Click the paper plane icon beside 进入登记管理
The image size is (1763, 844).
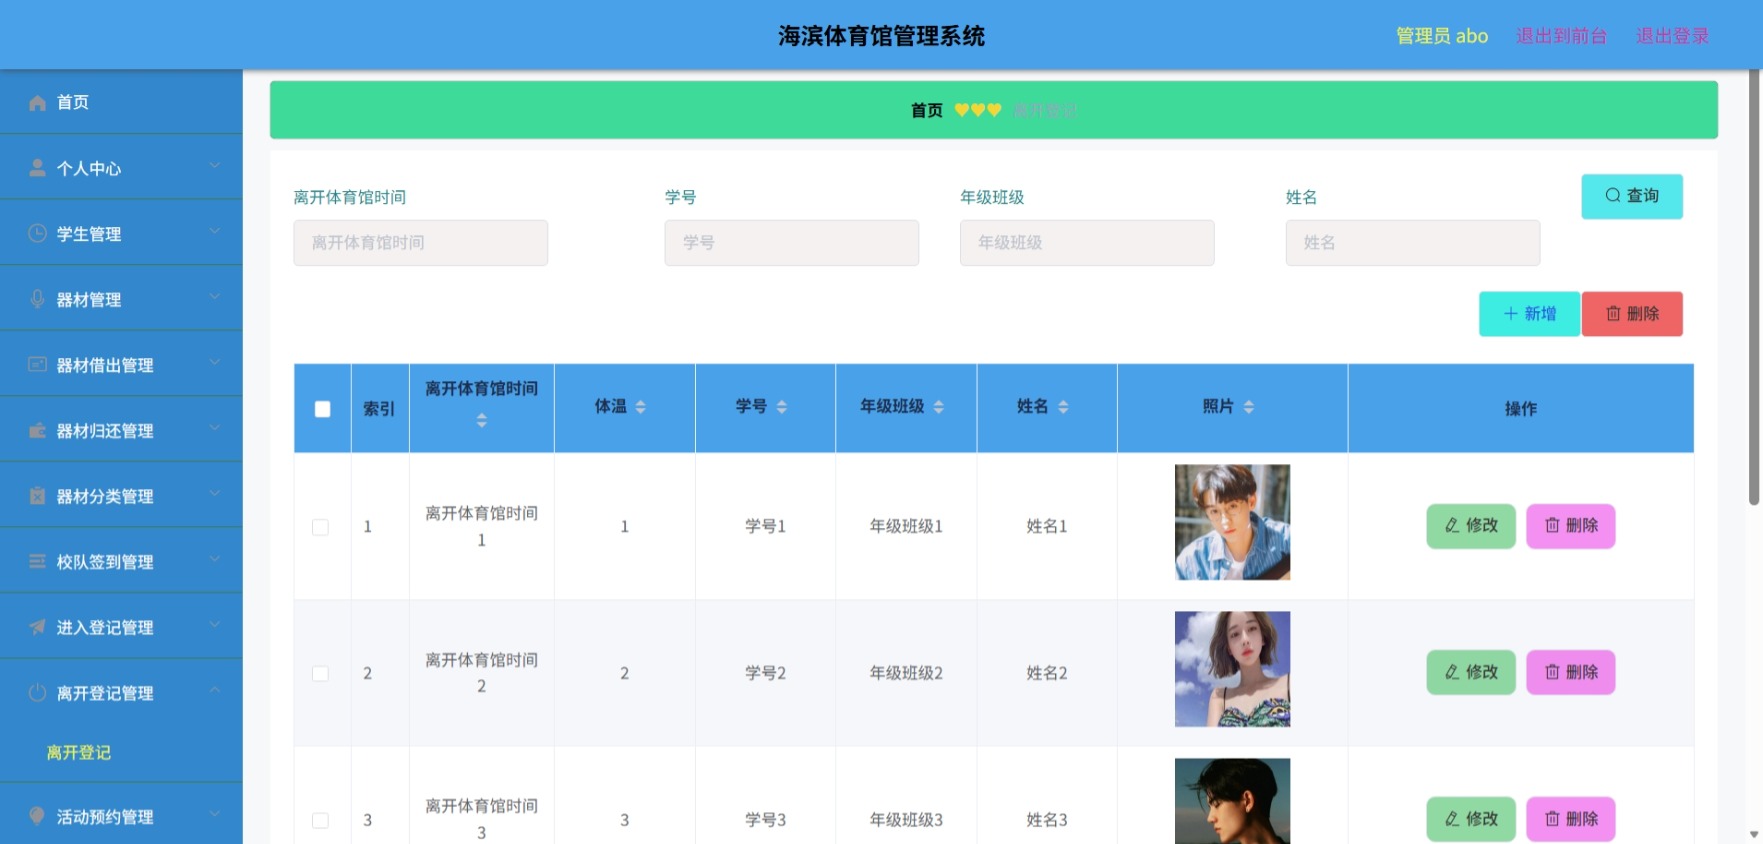point(37,627)
